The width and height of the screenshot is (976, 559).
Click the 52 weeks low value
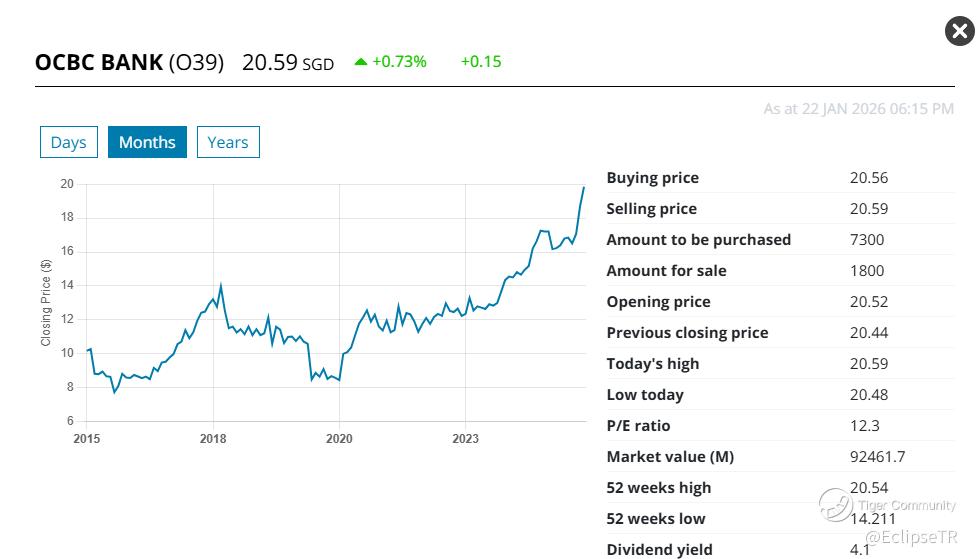(x=872, y=519)
